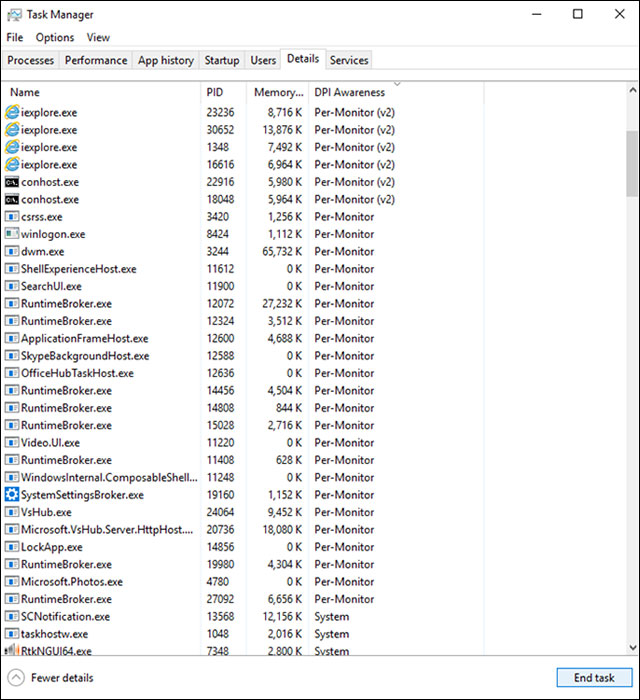Click the winlogon.exe process icon
Viewport: 640px width, 700px height.
[12, 234]
